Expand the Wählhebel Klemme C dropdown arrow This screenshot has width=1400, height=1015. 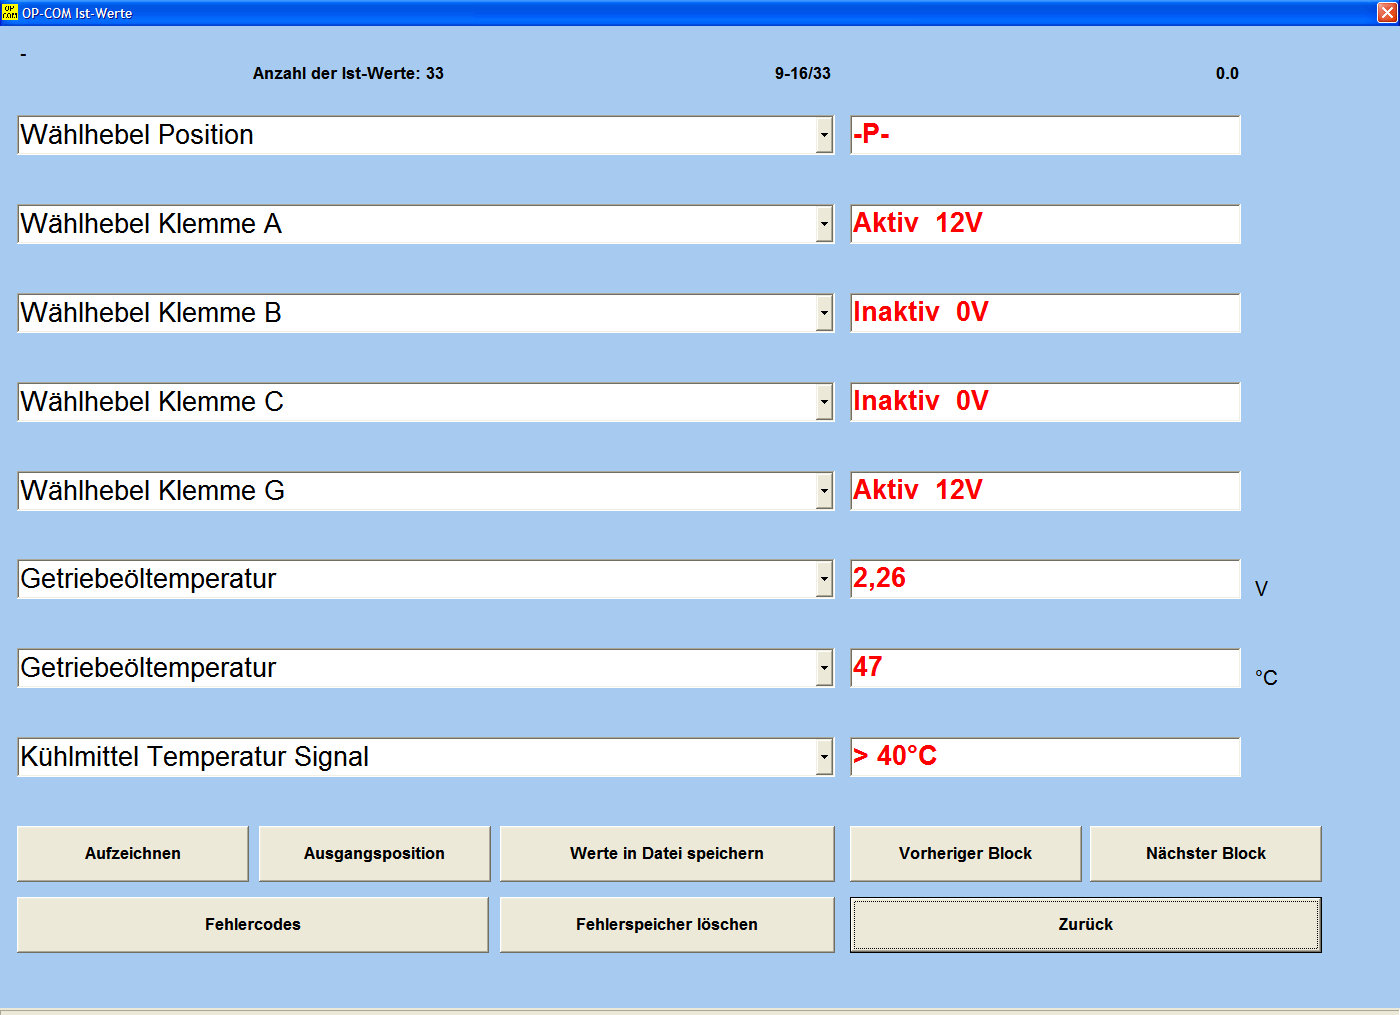pyautogui.click(x=824, y=402)
